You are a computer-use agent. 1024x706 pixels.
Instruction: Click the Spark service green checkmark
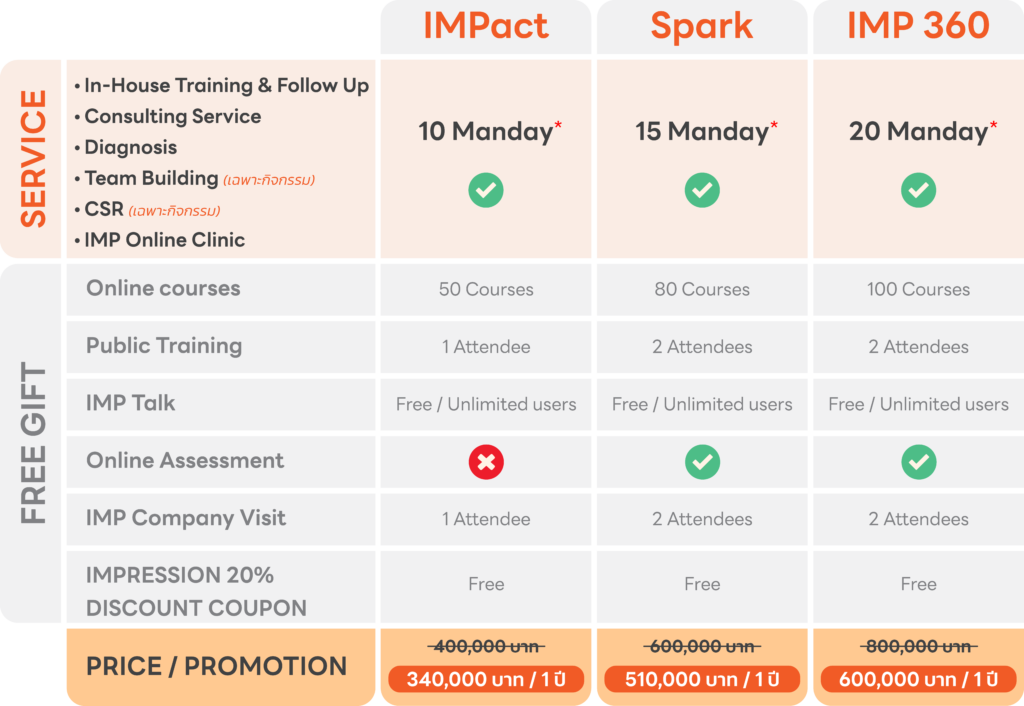(702, 190)
